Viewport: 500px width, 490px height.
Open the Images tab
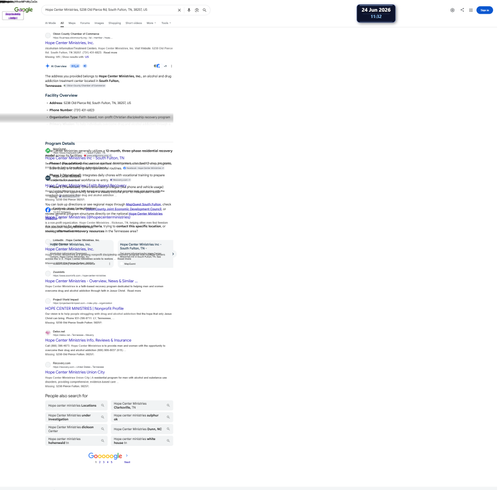pos(99,23)
